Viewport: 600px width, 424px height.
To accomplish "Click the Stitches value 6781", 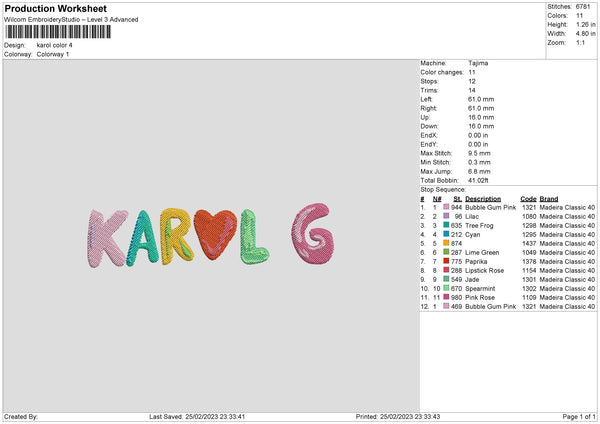I will coord(583,7).
